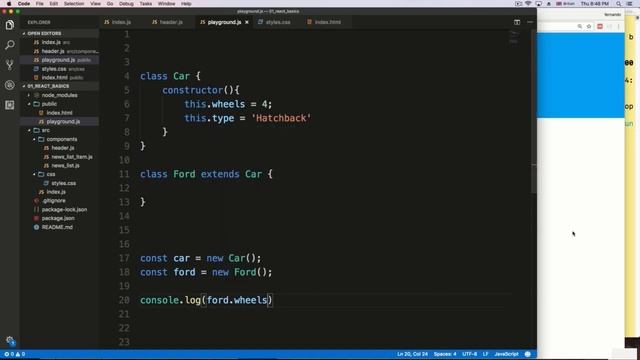This screenshot has height=360, width=640.
Task: Open the Selection menu
Action: (74, 4)
